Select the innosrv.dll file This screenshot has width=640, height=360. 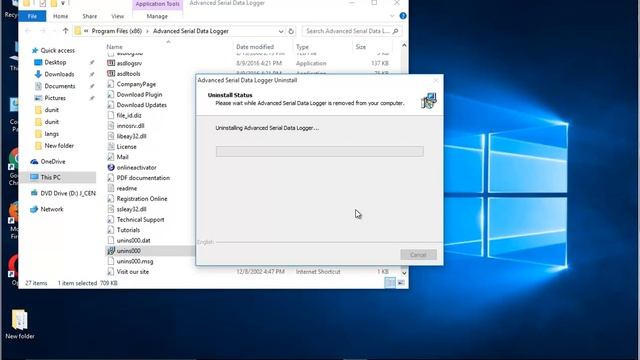(130, 126)
